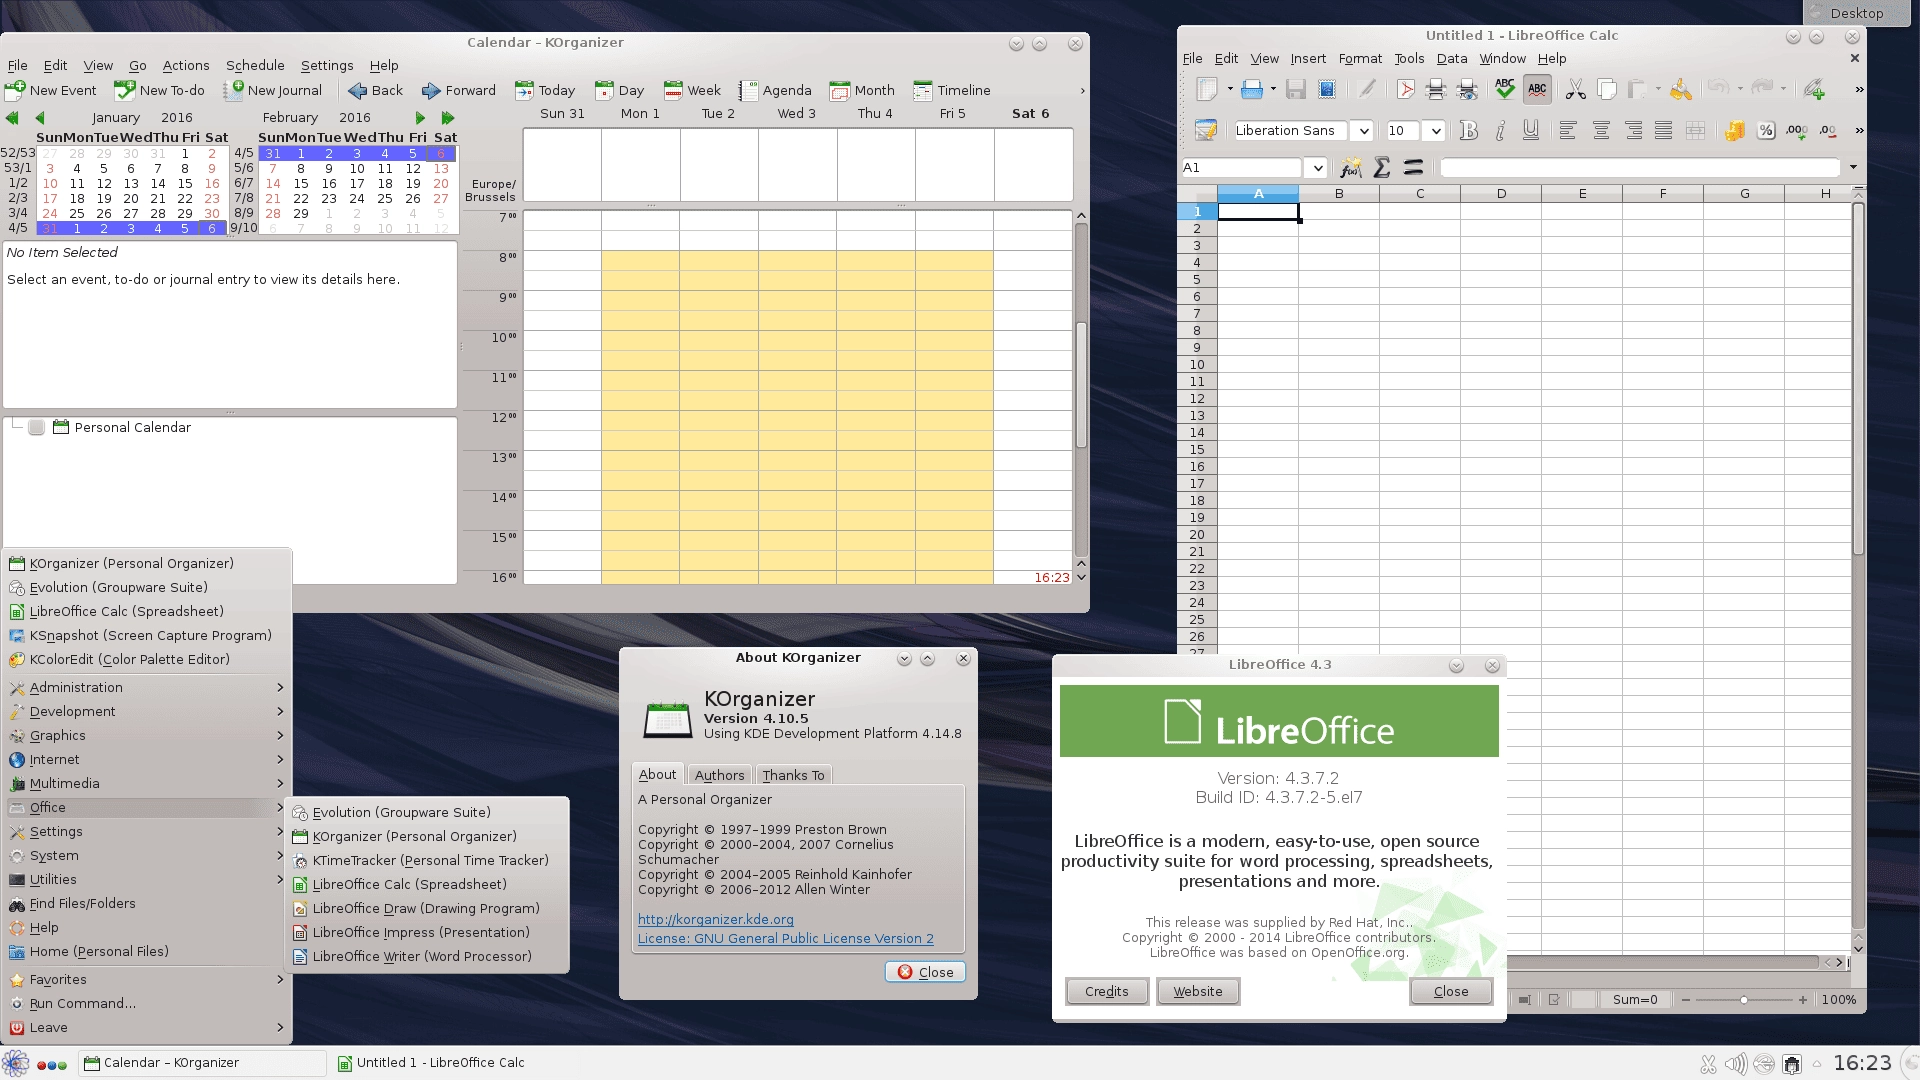The width and height of the screenshot is (1920, 1080).
Task: Apply Percent number format in Calc
Action: coord(1766,130)
